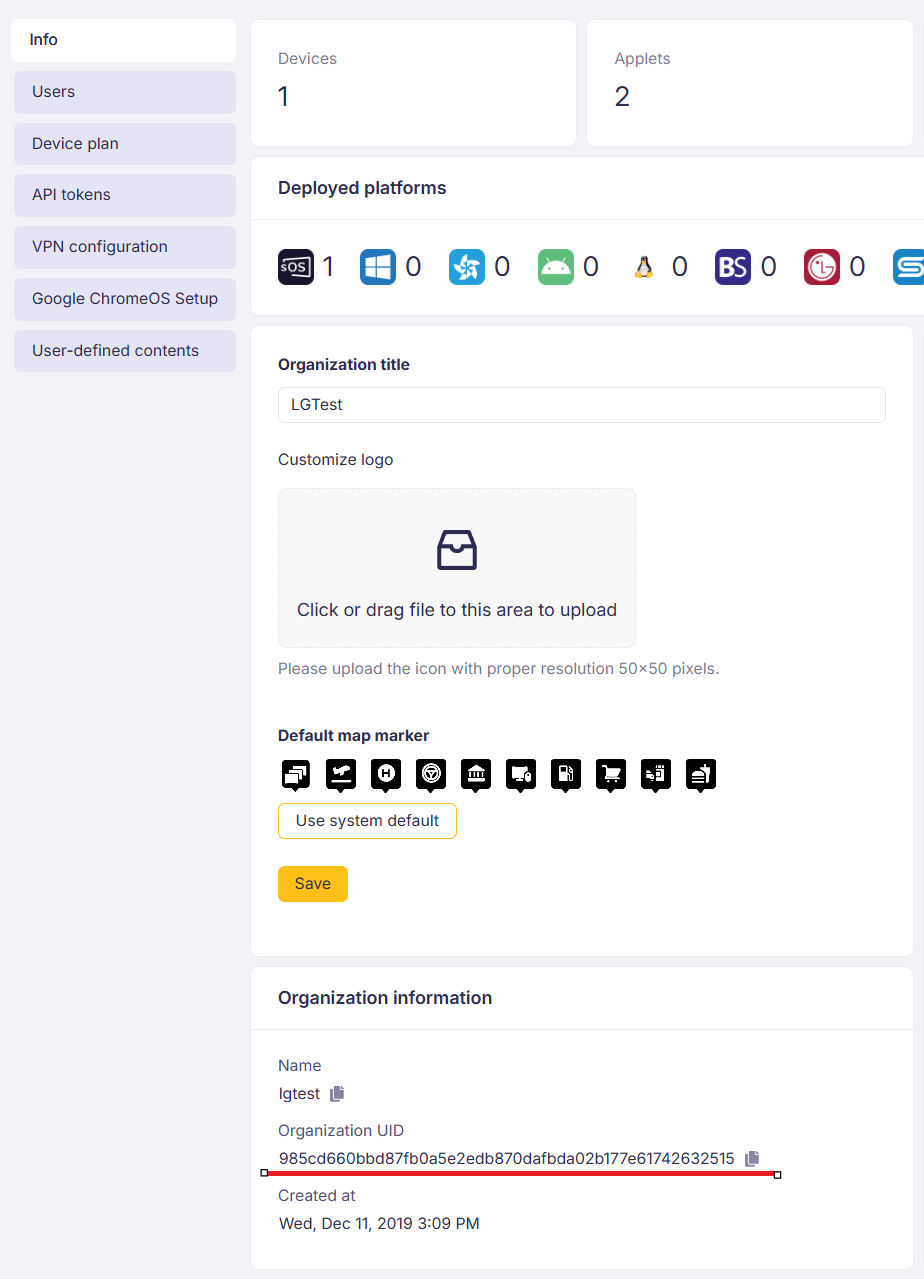924x1279 pixels.
Task: Click the Windows platform icon
Action: [378, 267]
